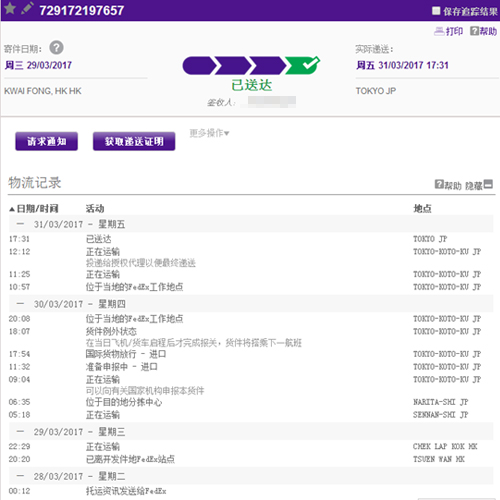Click the 获取递送证明 button
Viewport: 500px width, 500px height.
point(134,141)
